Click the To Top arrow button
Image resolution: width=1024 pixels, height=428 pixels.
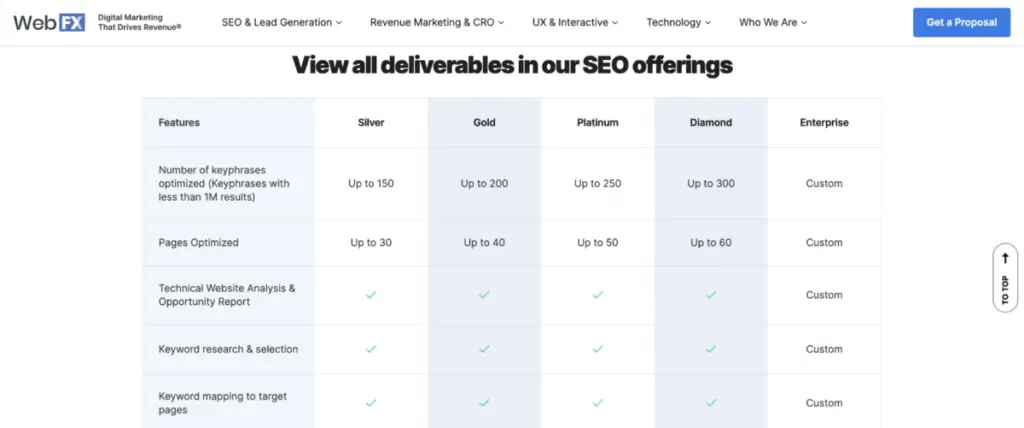[1005, 277]
